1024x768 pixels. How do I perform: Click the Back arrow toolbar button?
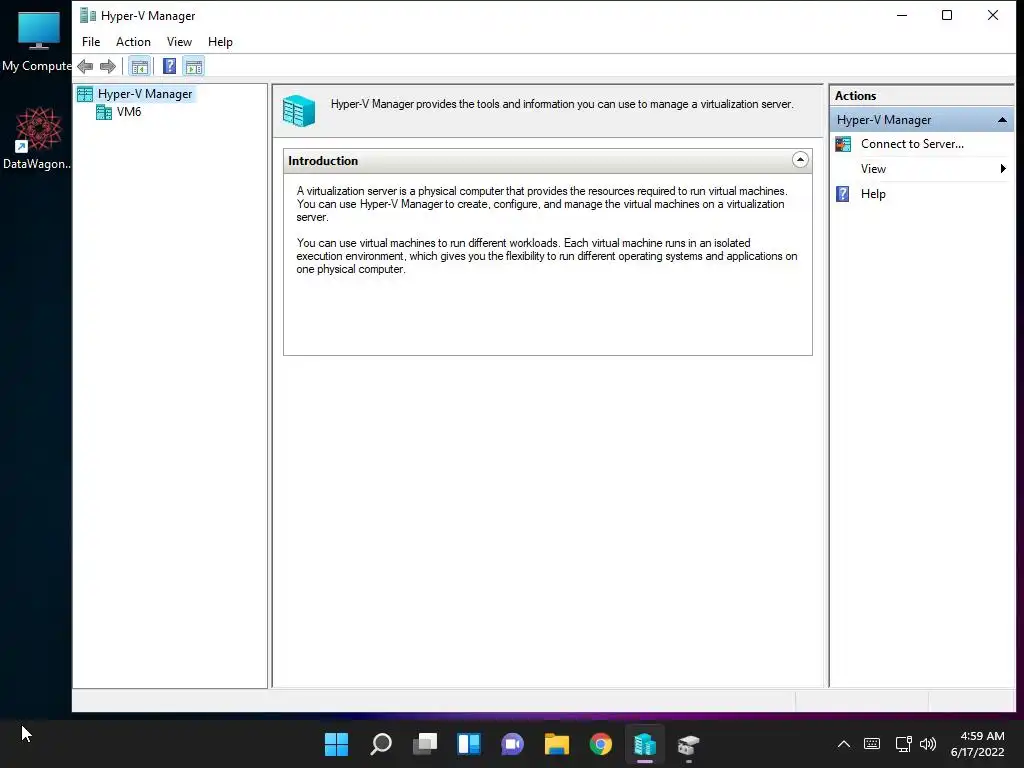85,66
